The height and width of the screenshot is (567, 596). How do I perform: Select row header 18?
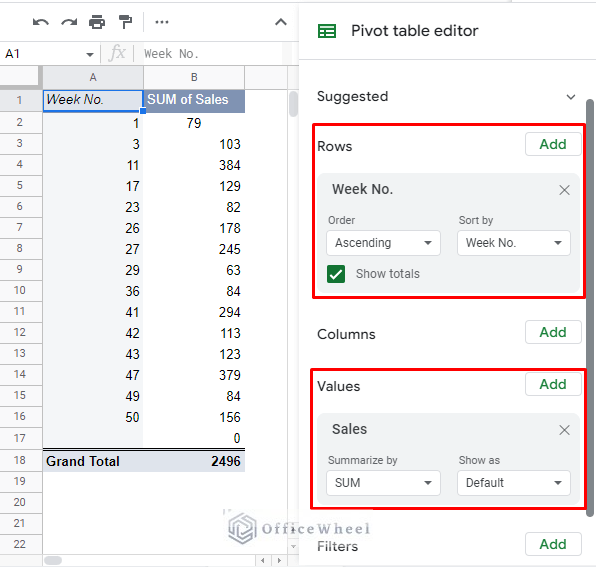pyautogui.click(x=20, y=461)
